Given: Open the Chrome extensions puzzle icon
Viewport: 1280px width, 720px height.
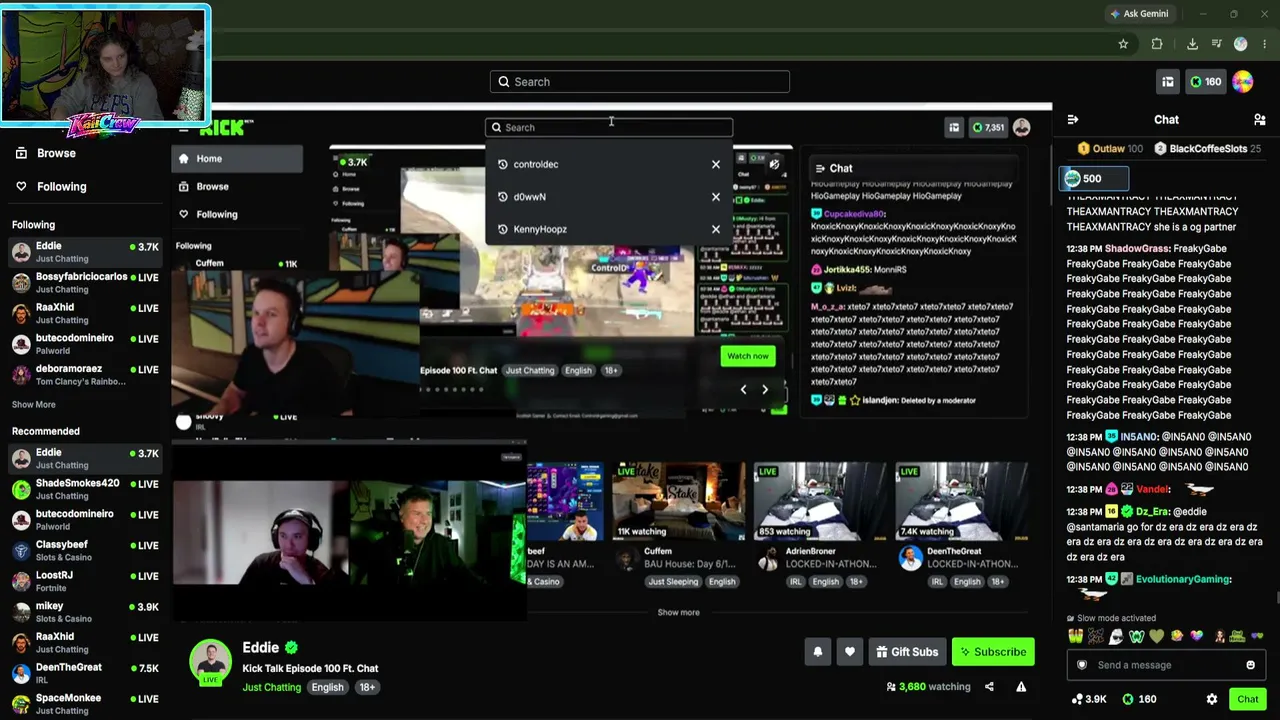Looking at the screenshot, I should (1157, 44).
